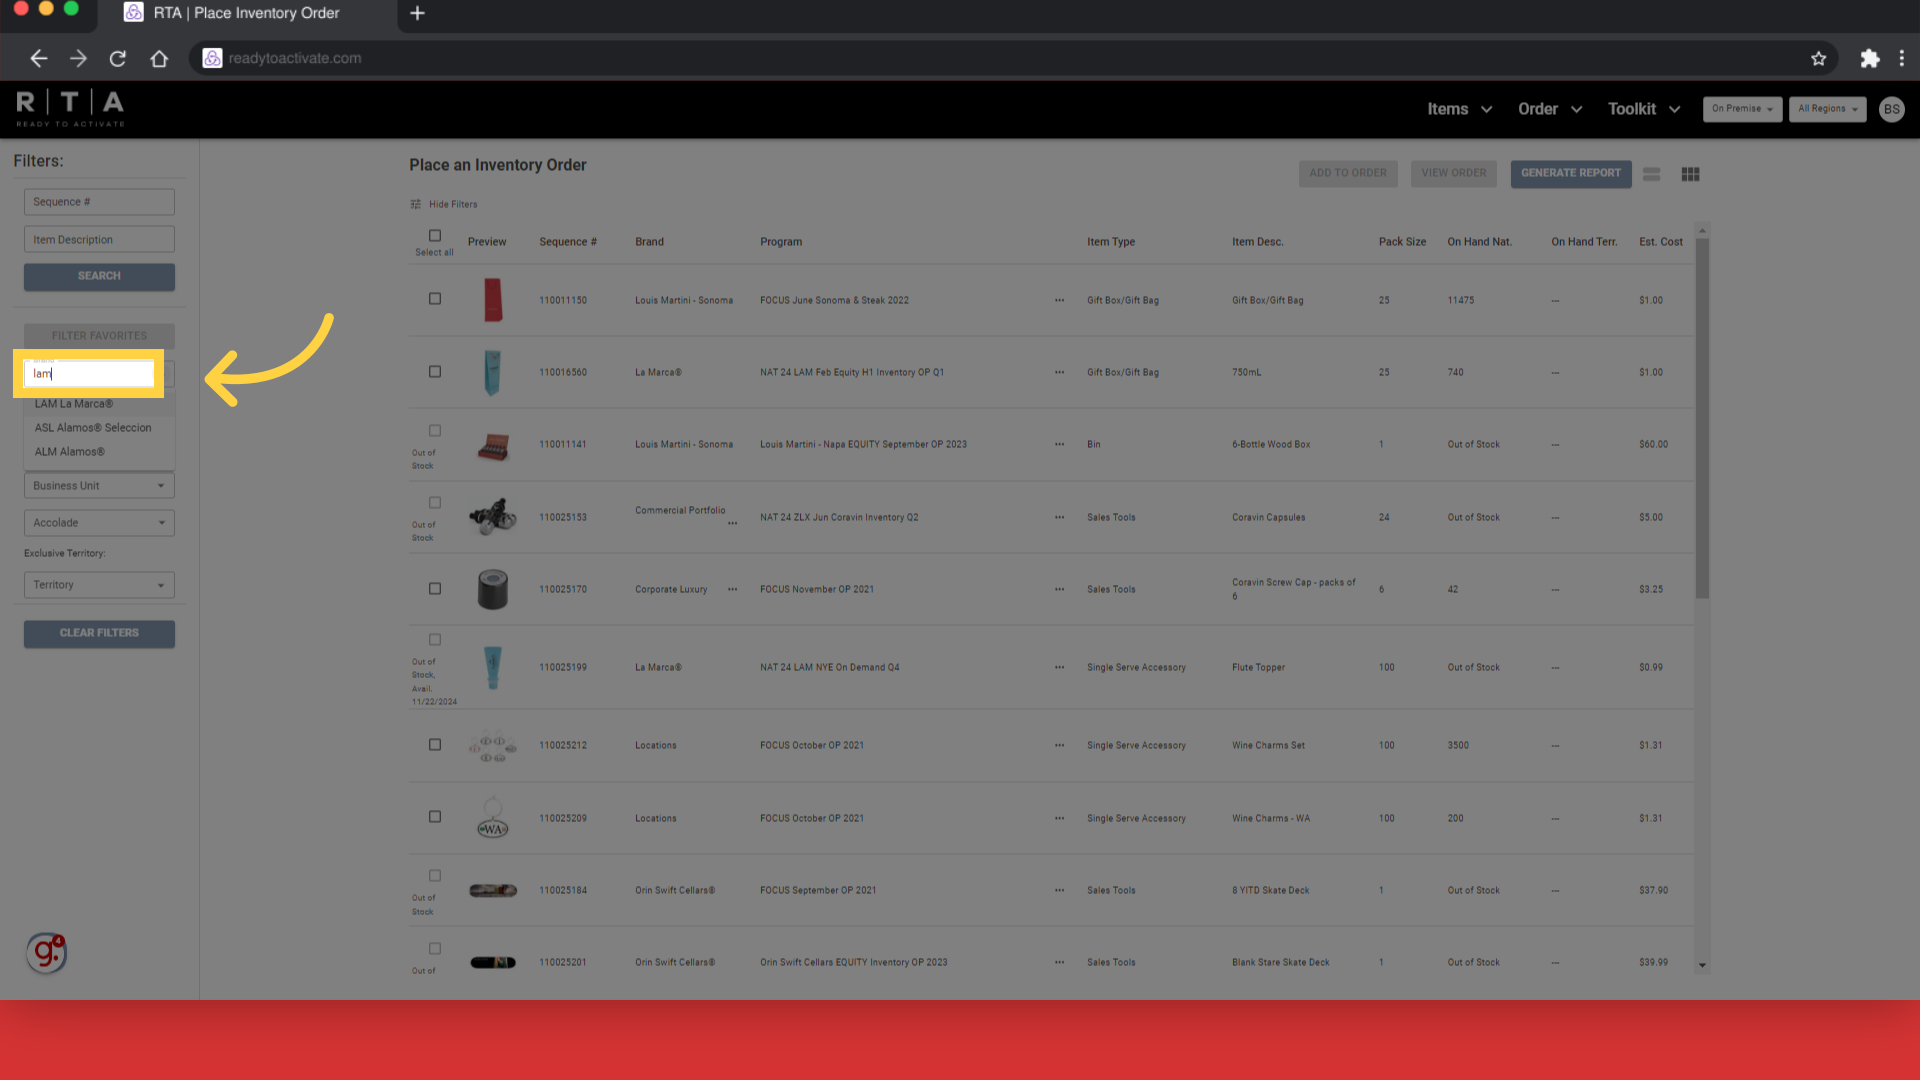Screen dimensions: 1920x1080
Task: Click the GENERATE REPORT button
Action: [x=1571, y=173]
